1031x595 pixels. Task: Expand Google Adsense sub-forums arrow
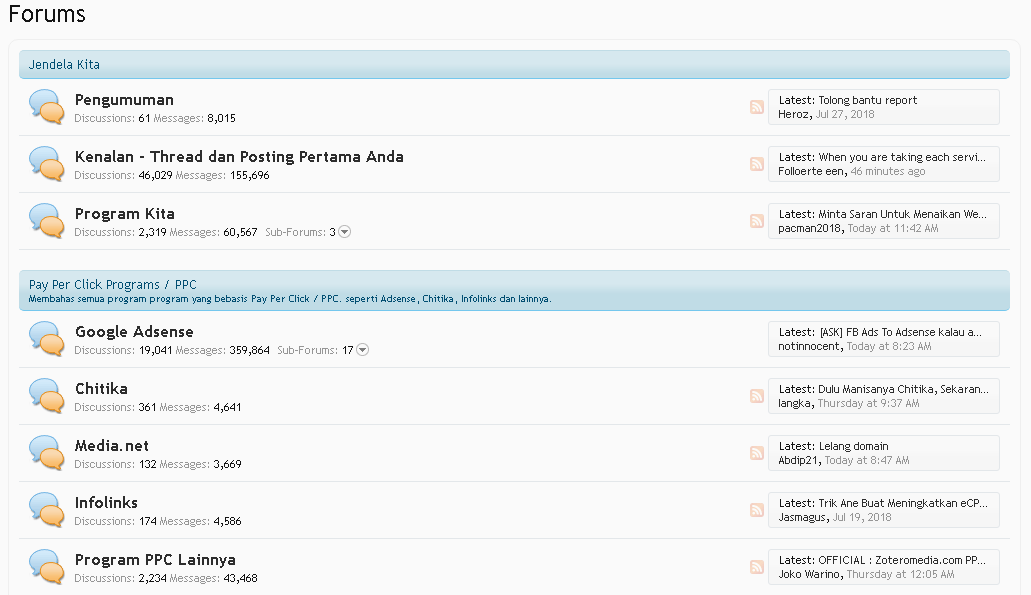point(362,350)
